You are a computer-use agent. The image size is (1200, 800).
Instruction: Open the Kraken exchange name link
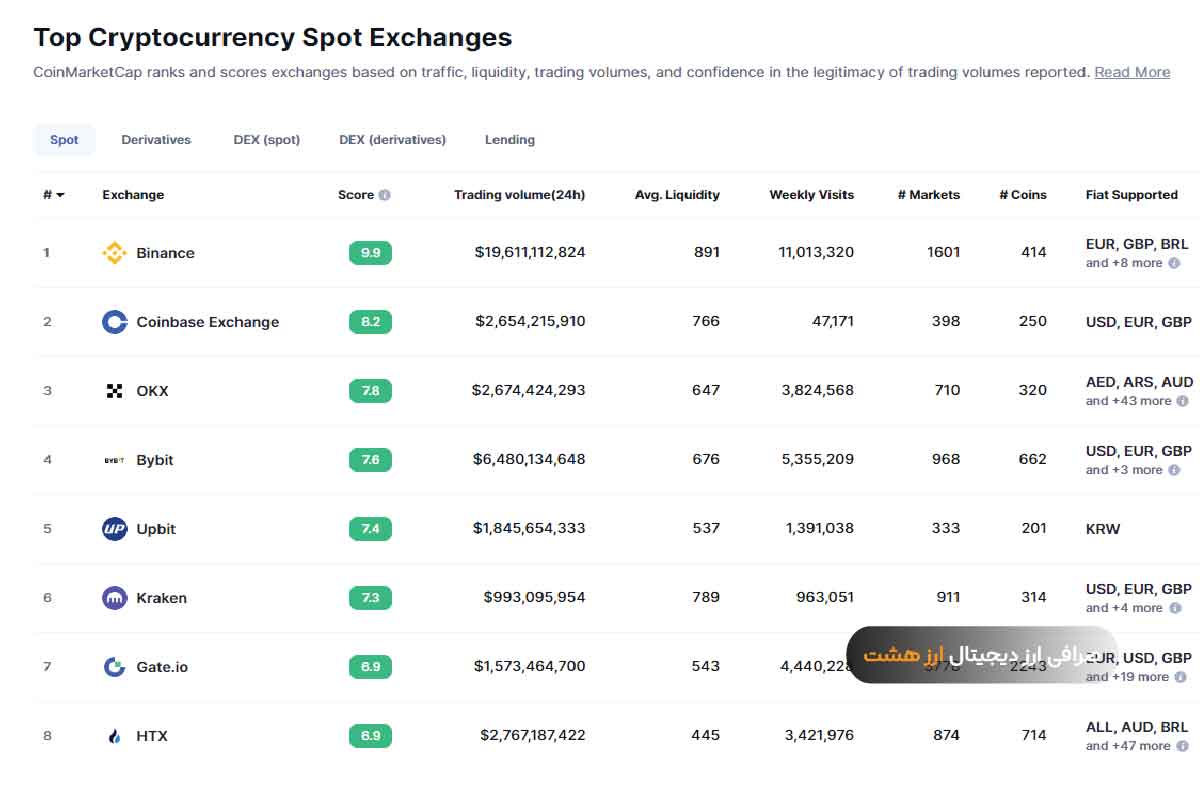click(x=161, y=598)
